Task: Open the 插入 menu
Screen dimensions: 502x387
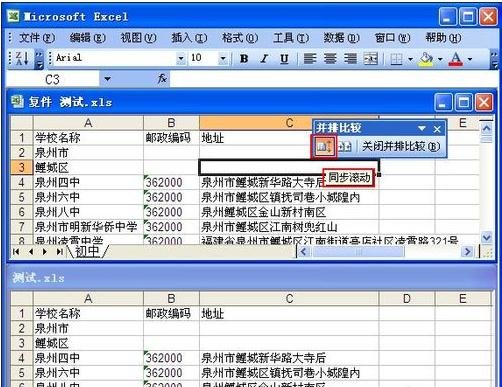Action: [189, 38]
